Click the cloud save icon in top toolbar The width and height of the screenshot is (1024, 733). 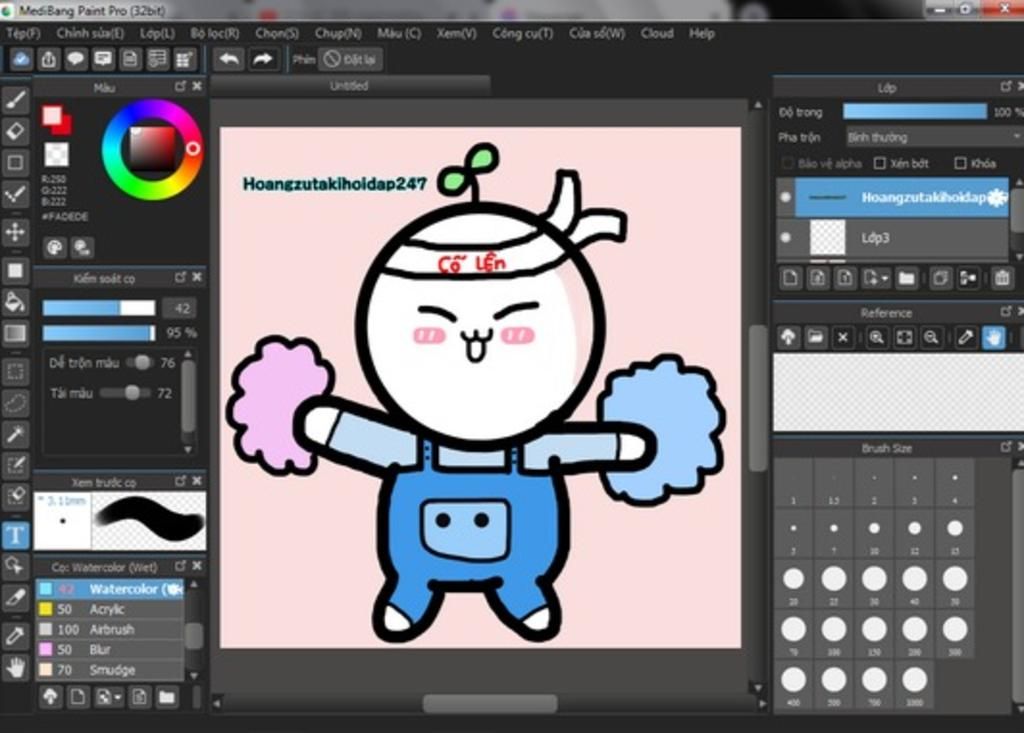[21, 59]
